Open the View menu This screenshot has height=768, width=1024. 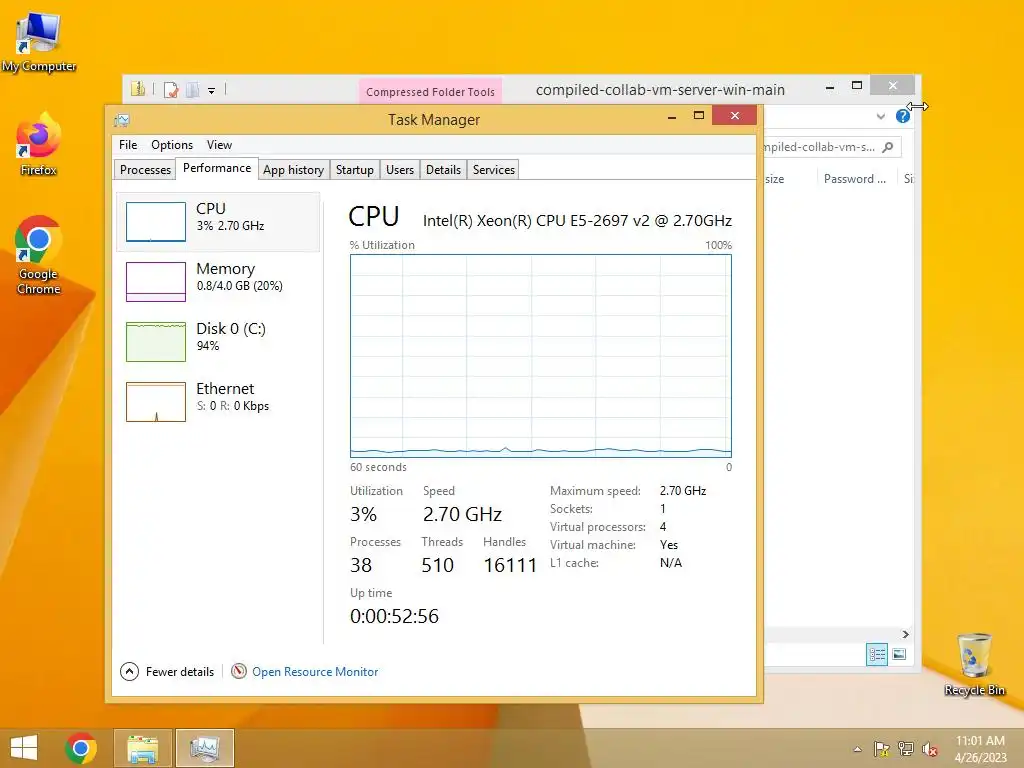(x=219, y=145)
